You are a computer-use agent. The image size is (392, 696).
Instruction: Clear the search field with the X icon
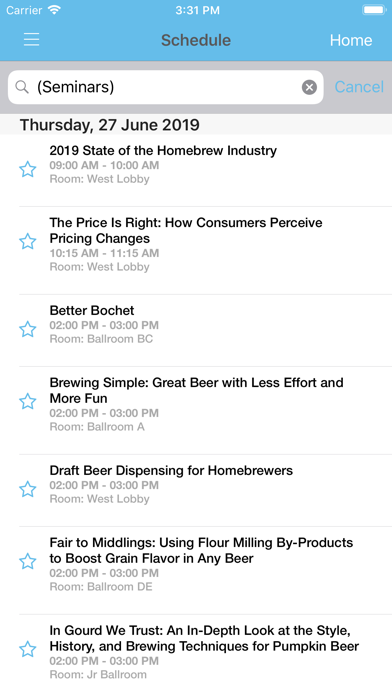(x=309, y=87)
